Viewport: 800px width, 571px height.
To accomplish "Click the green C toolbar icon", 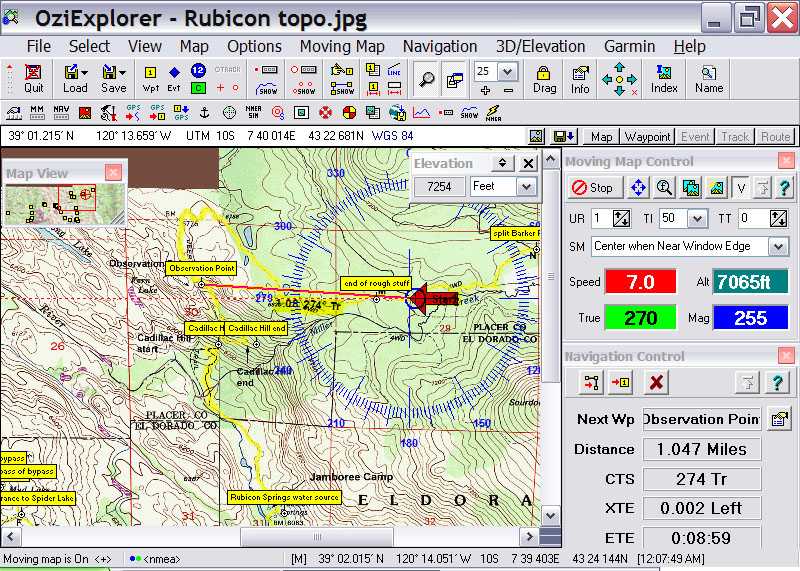I will [x=198, y=88].
